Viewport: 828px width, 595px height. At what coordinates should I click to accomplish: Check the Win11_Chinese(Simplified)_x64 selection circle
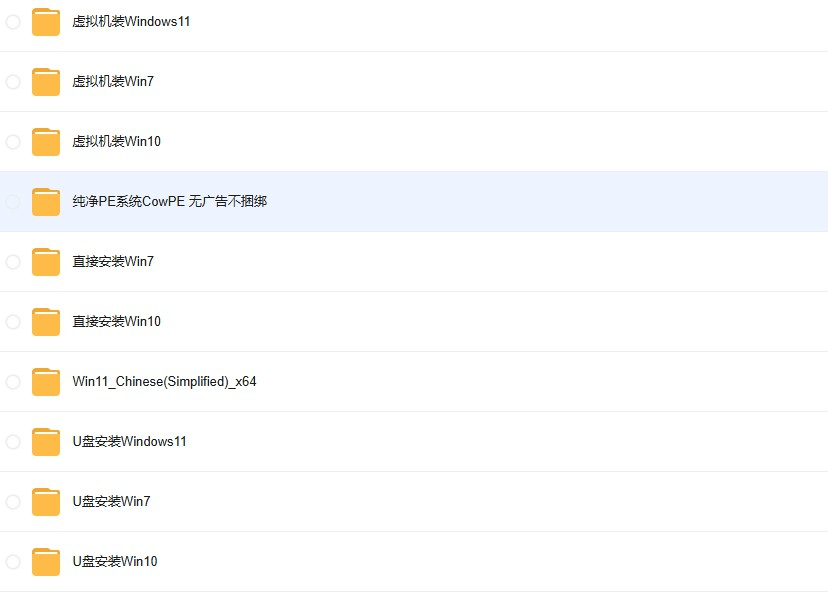13,382
